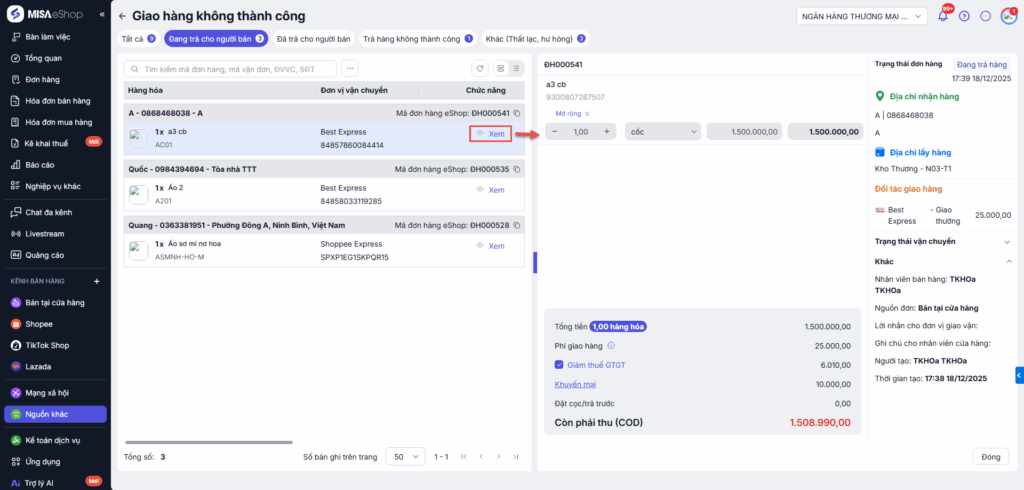
Task: Click the order search input field
Action: click(x=235, y=69)
